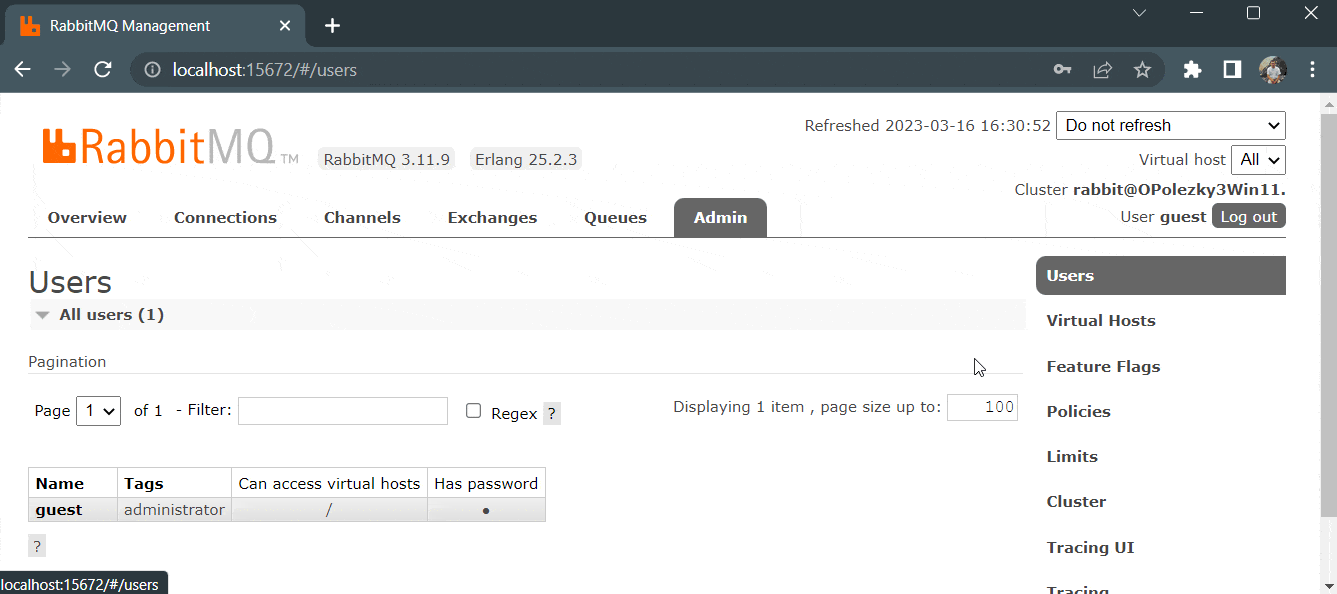Toggle the browser side panel icon
Image resolution: width=1337 pixels, height=594 pixels.
(1232, 69)
